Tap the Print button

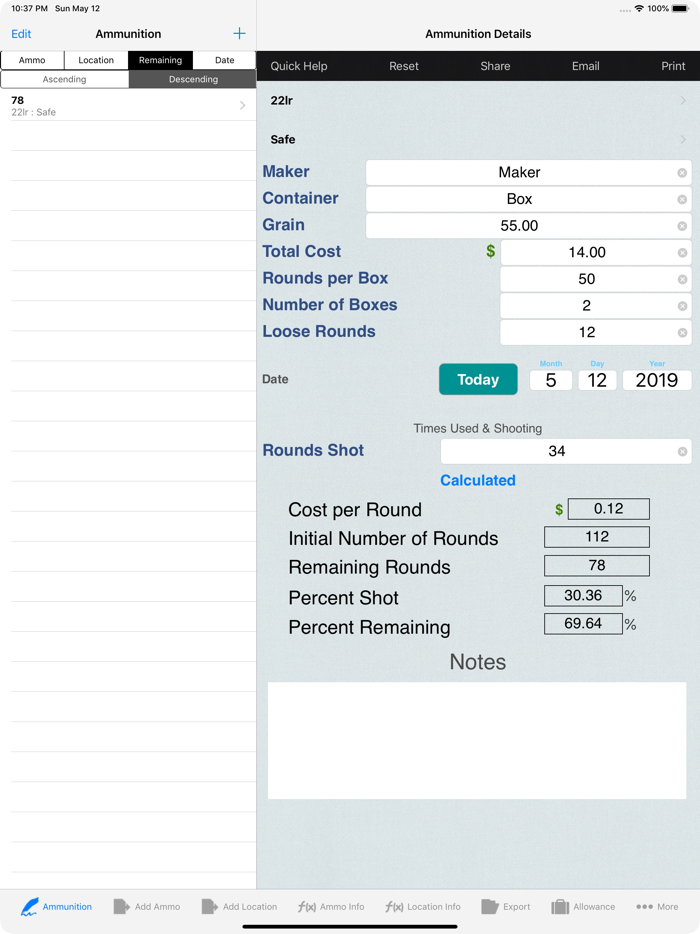pyautogui.click(x=673, y=66)
